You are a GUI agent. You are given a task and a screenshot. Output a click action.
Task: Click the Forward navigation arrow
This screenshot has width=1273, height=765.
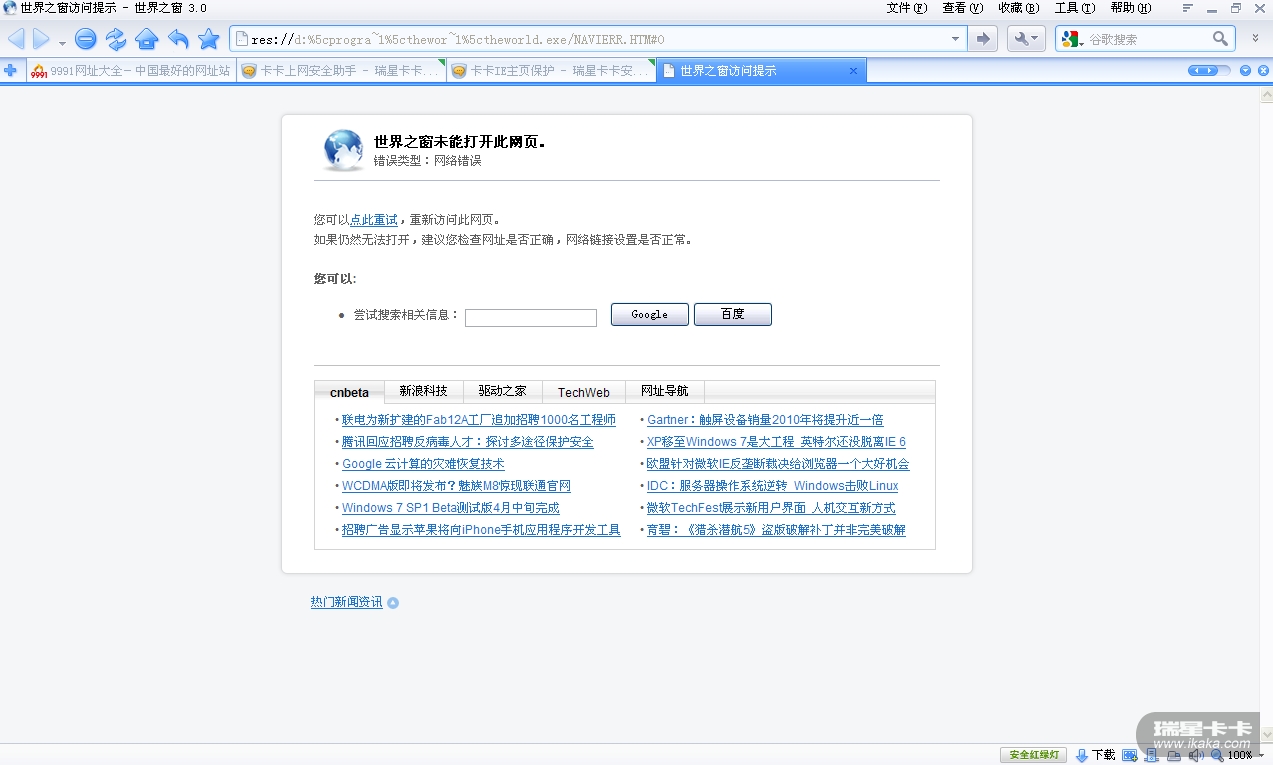41,39
